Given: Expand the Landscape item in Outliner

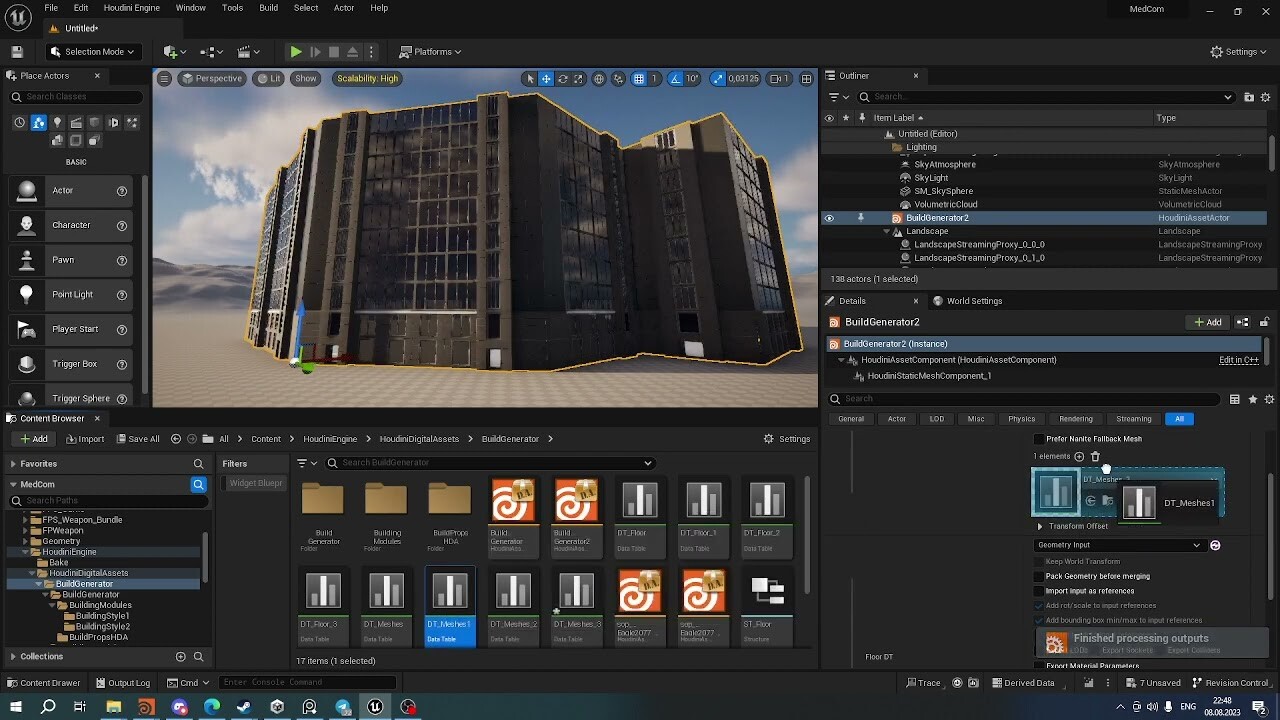Looking at the screenshot, I should pyautogui.click(x=886, y=230).
